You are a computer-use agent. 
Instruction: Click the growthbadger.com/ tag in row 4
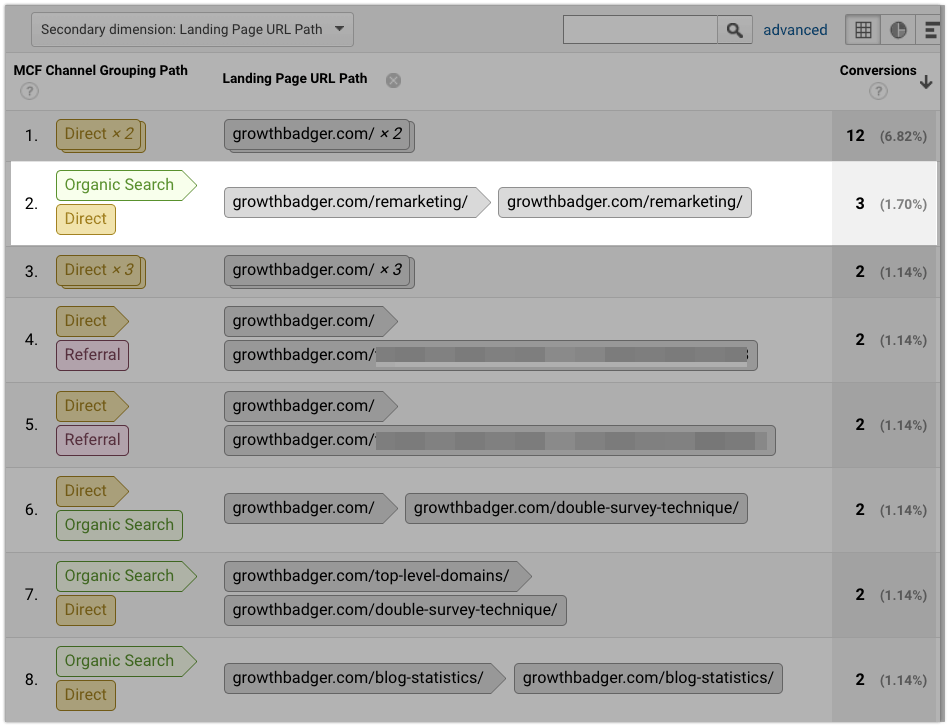point(310,321)
